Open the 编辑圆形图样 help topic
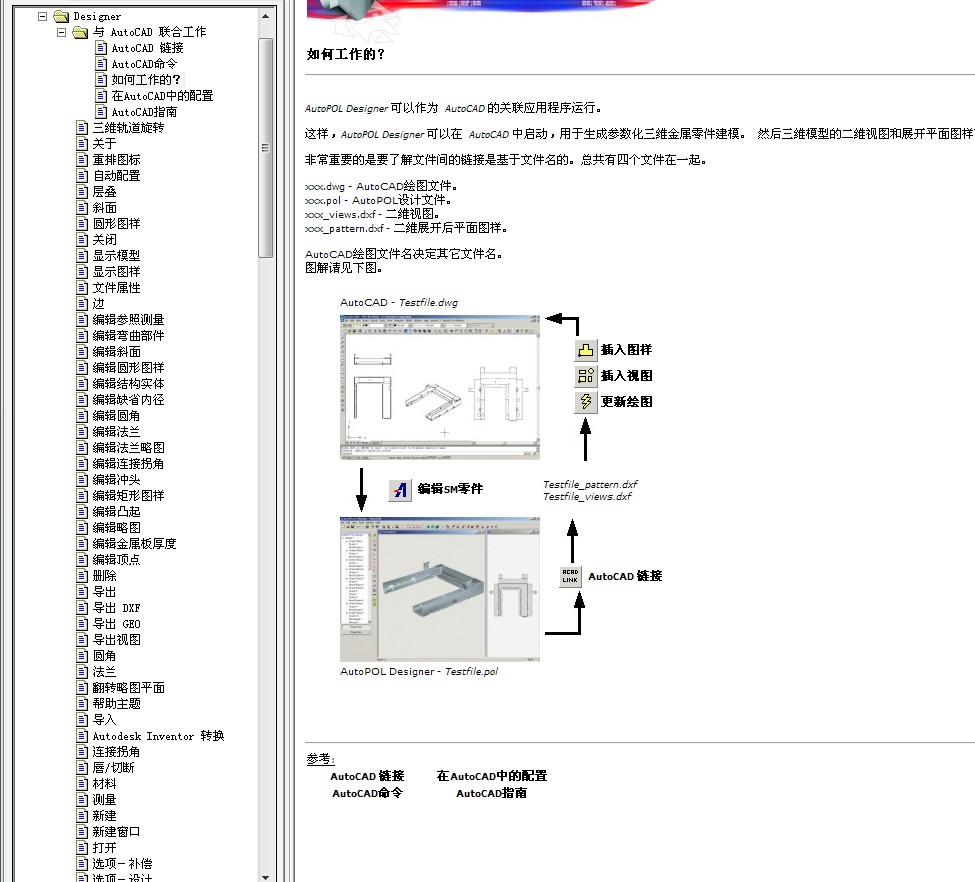This screenshot has height=882, width=975. coord(128,368)
